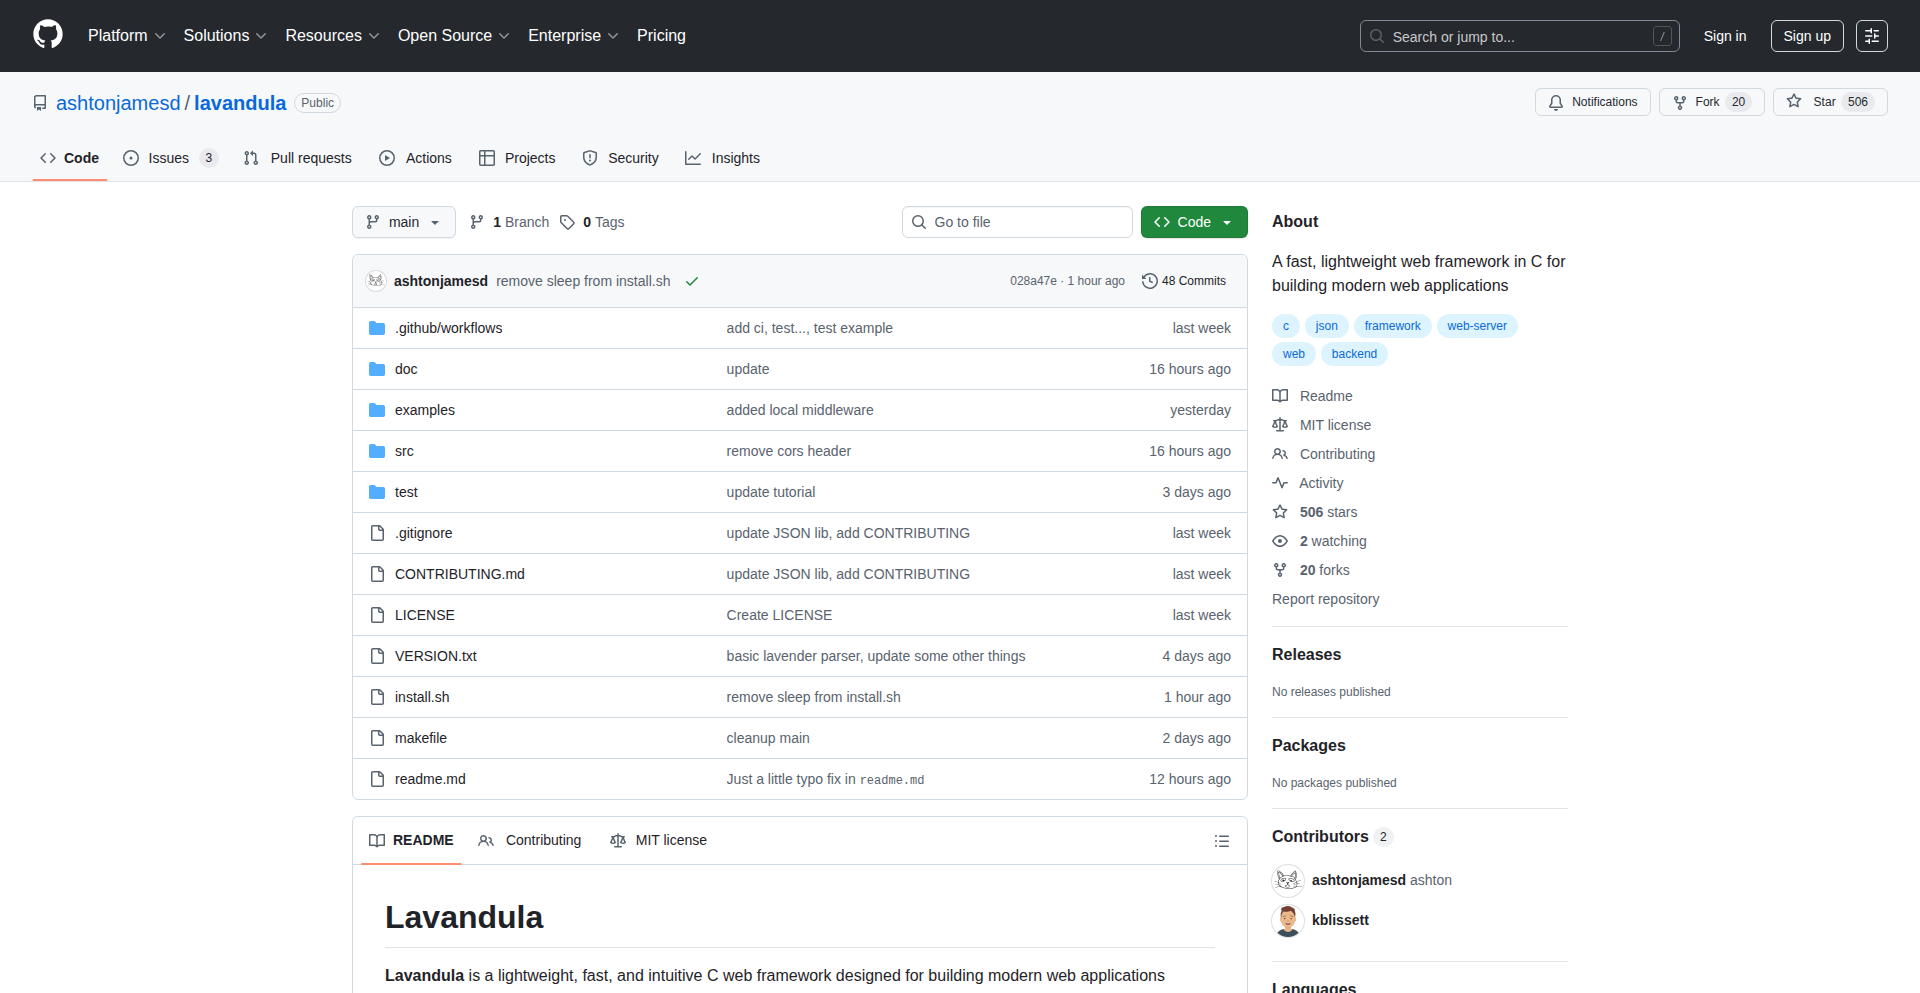The height and width of the screenshot is (993, 1920).
Task: Click the Fork icon button
Action: [1712, 102]
